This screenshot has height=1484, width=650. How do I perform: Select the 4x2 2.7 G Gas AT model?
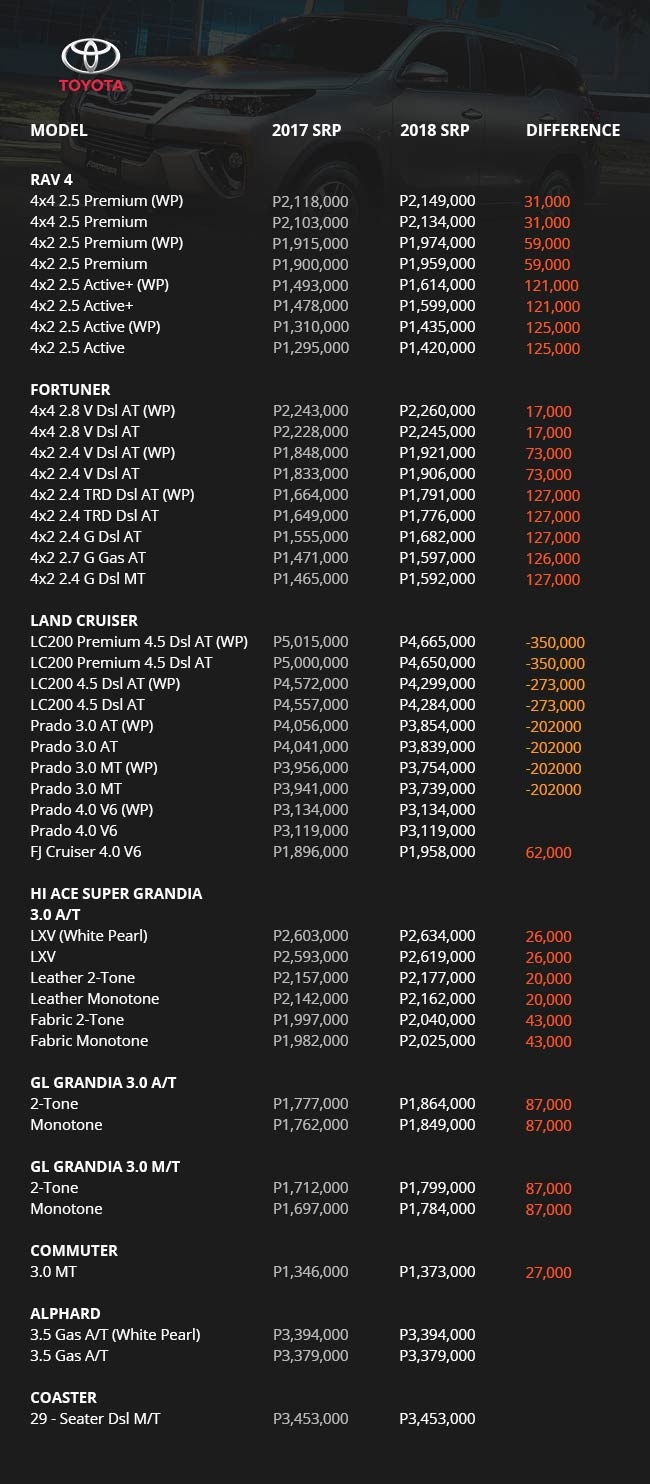88,557
